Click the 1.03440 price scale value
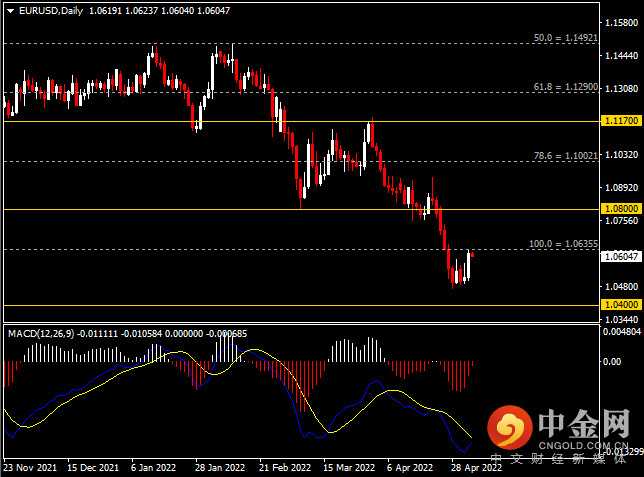The width and height of the screenshot is (644, 477). 621,319
